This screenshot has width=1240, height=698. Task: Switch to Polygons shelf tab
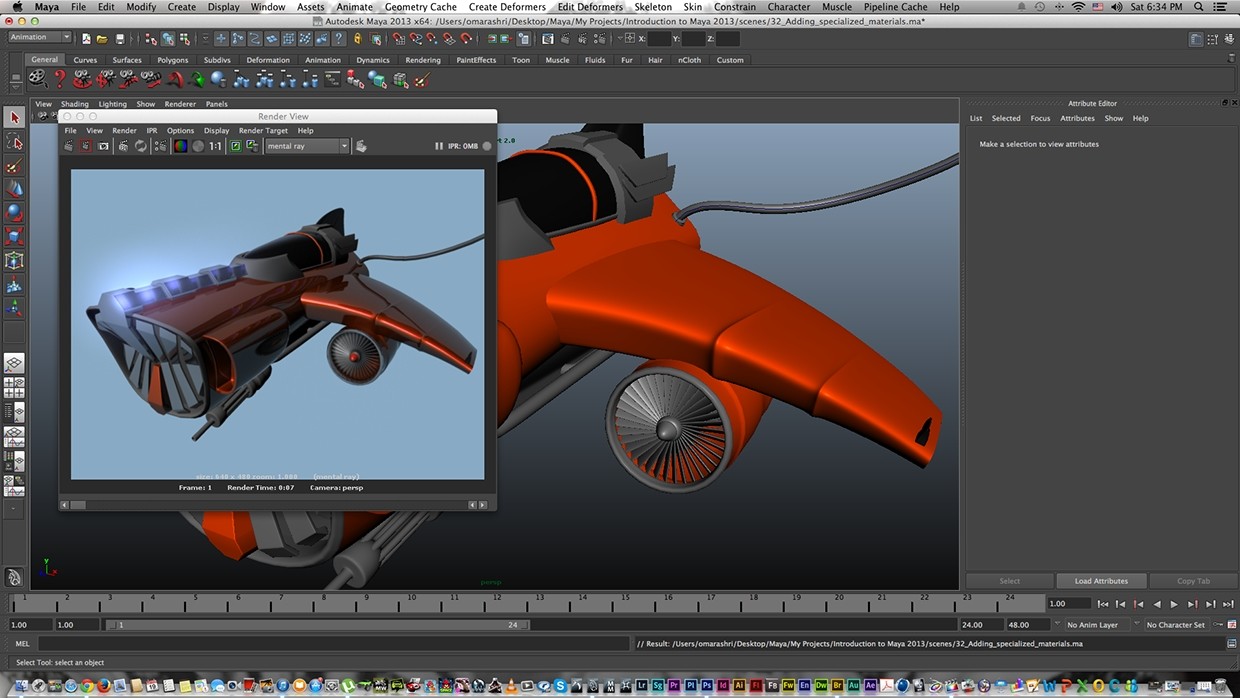tap(172, 60)
